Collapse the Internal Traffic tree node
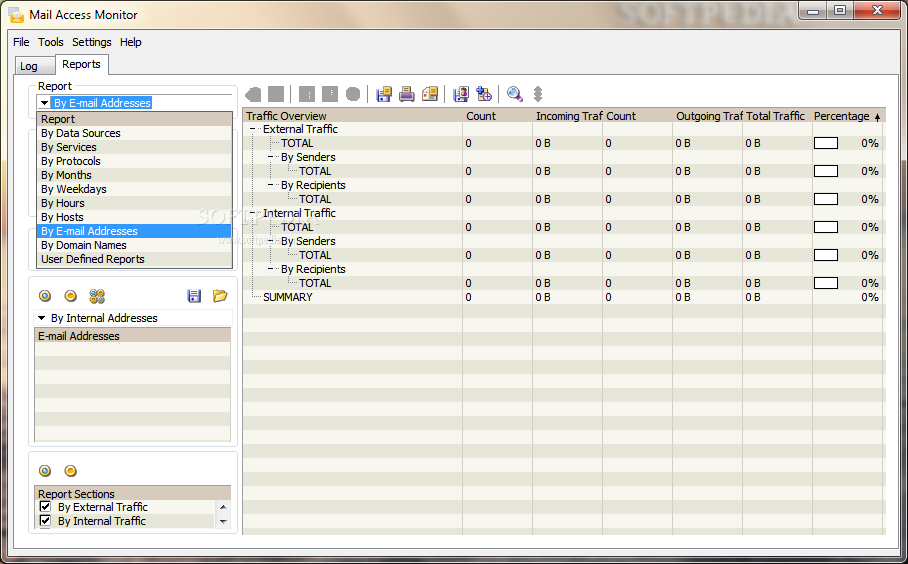908x564 pixels. (x=253, y=213)
